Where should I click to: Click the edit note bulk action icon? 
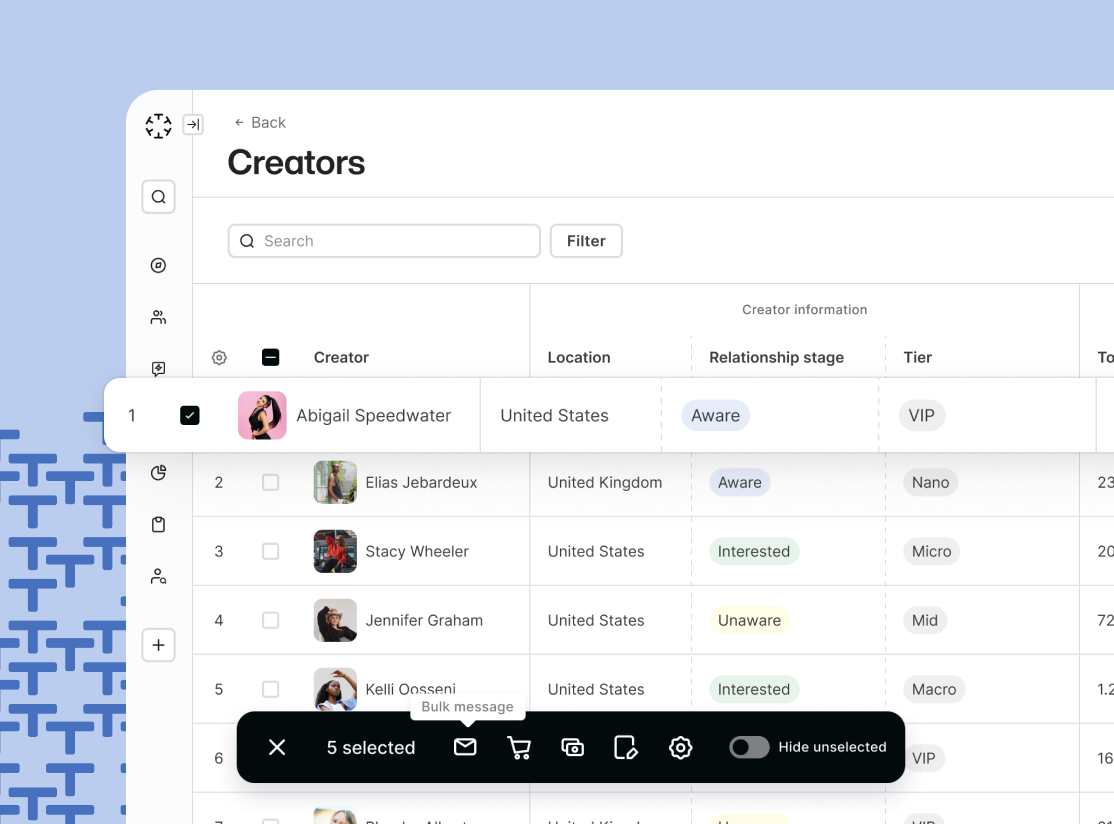tap(626, 747)
